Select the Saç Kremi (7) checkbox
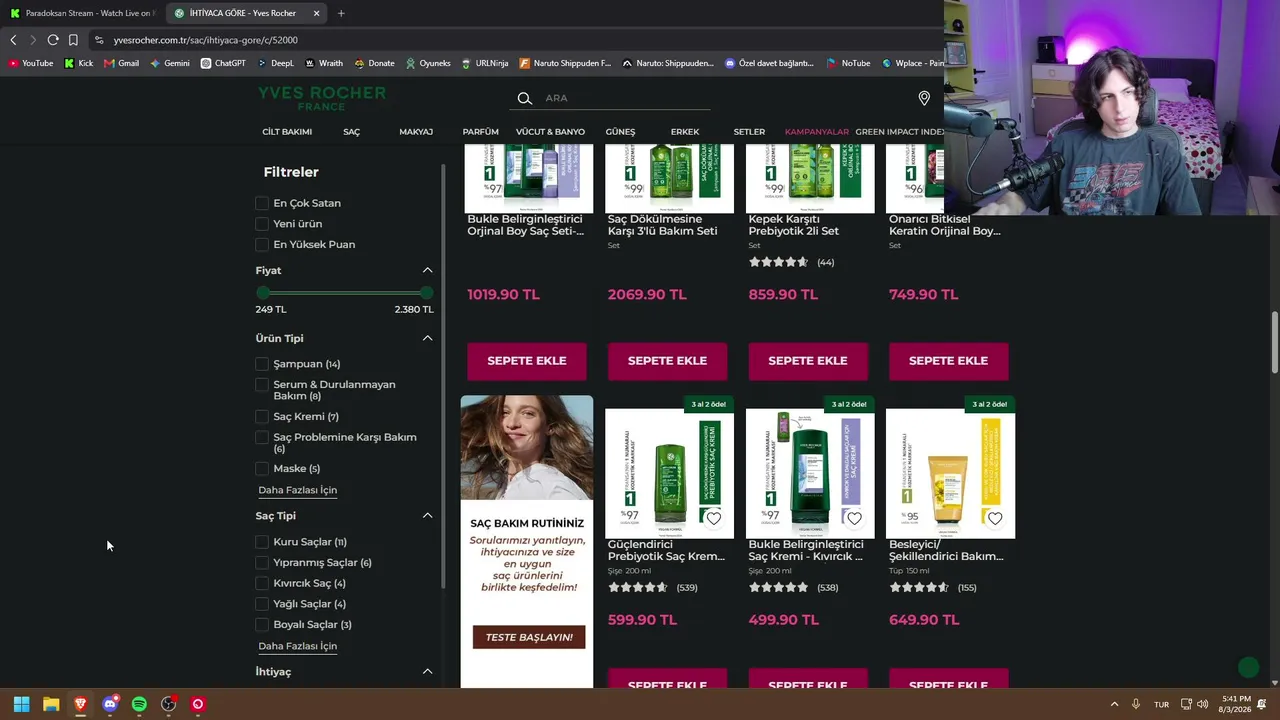The width and height of the screenshot is (1280, 720). (x=262, y=416)
